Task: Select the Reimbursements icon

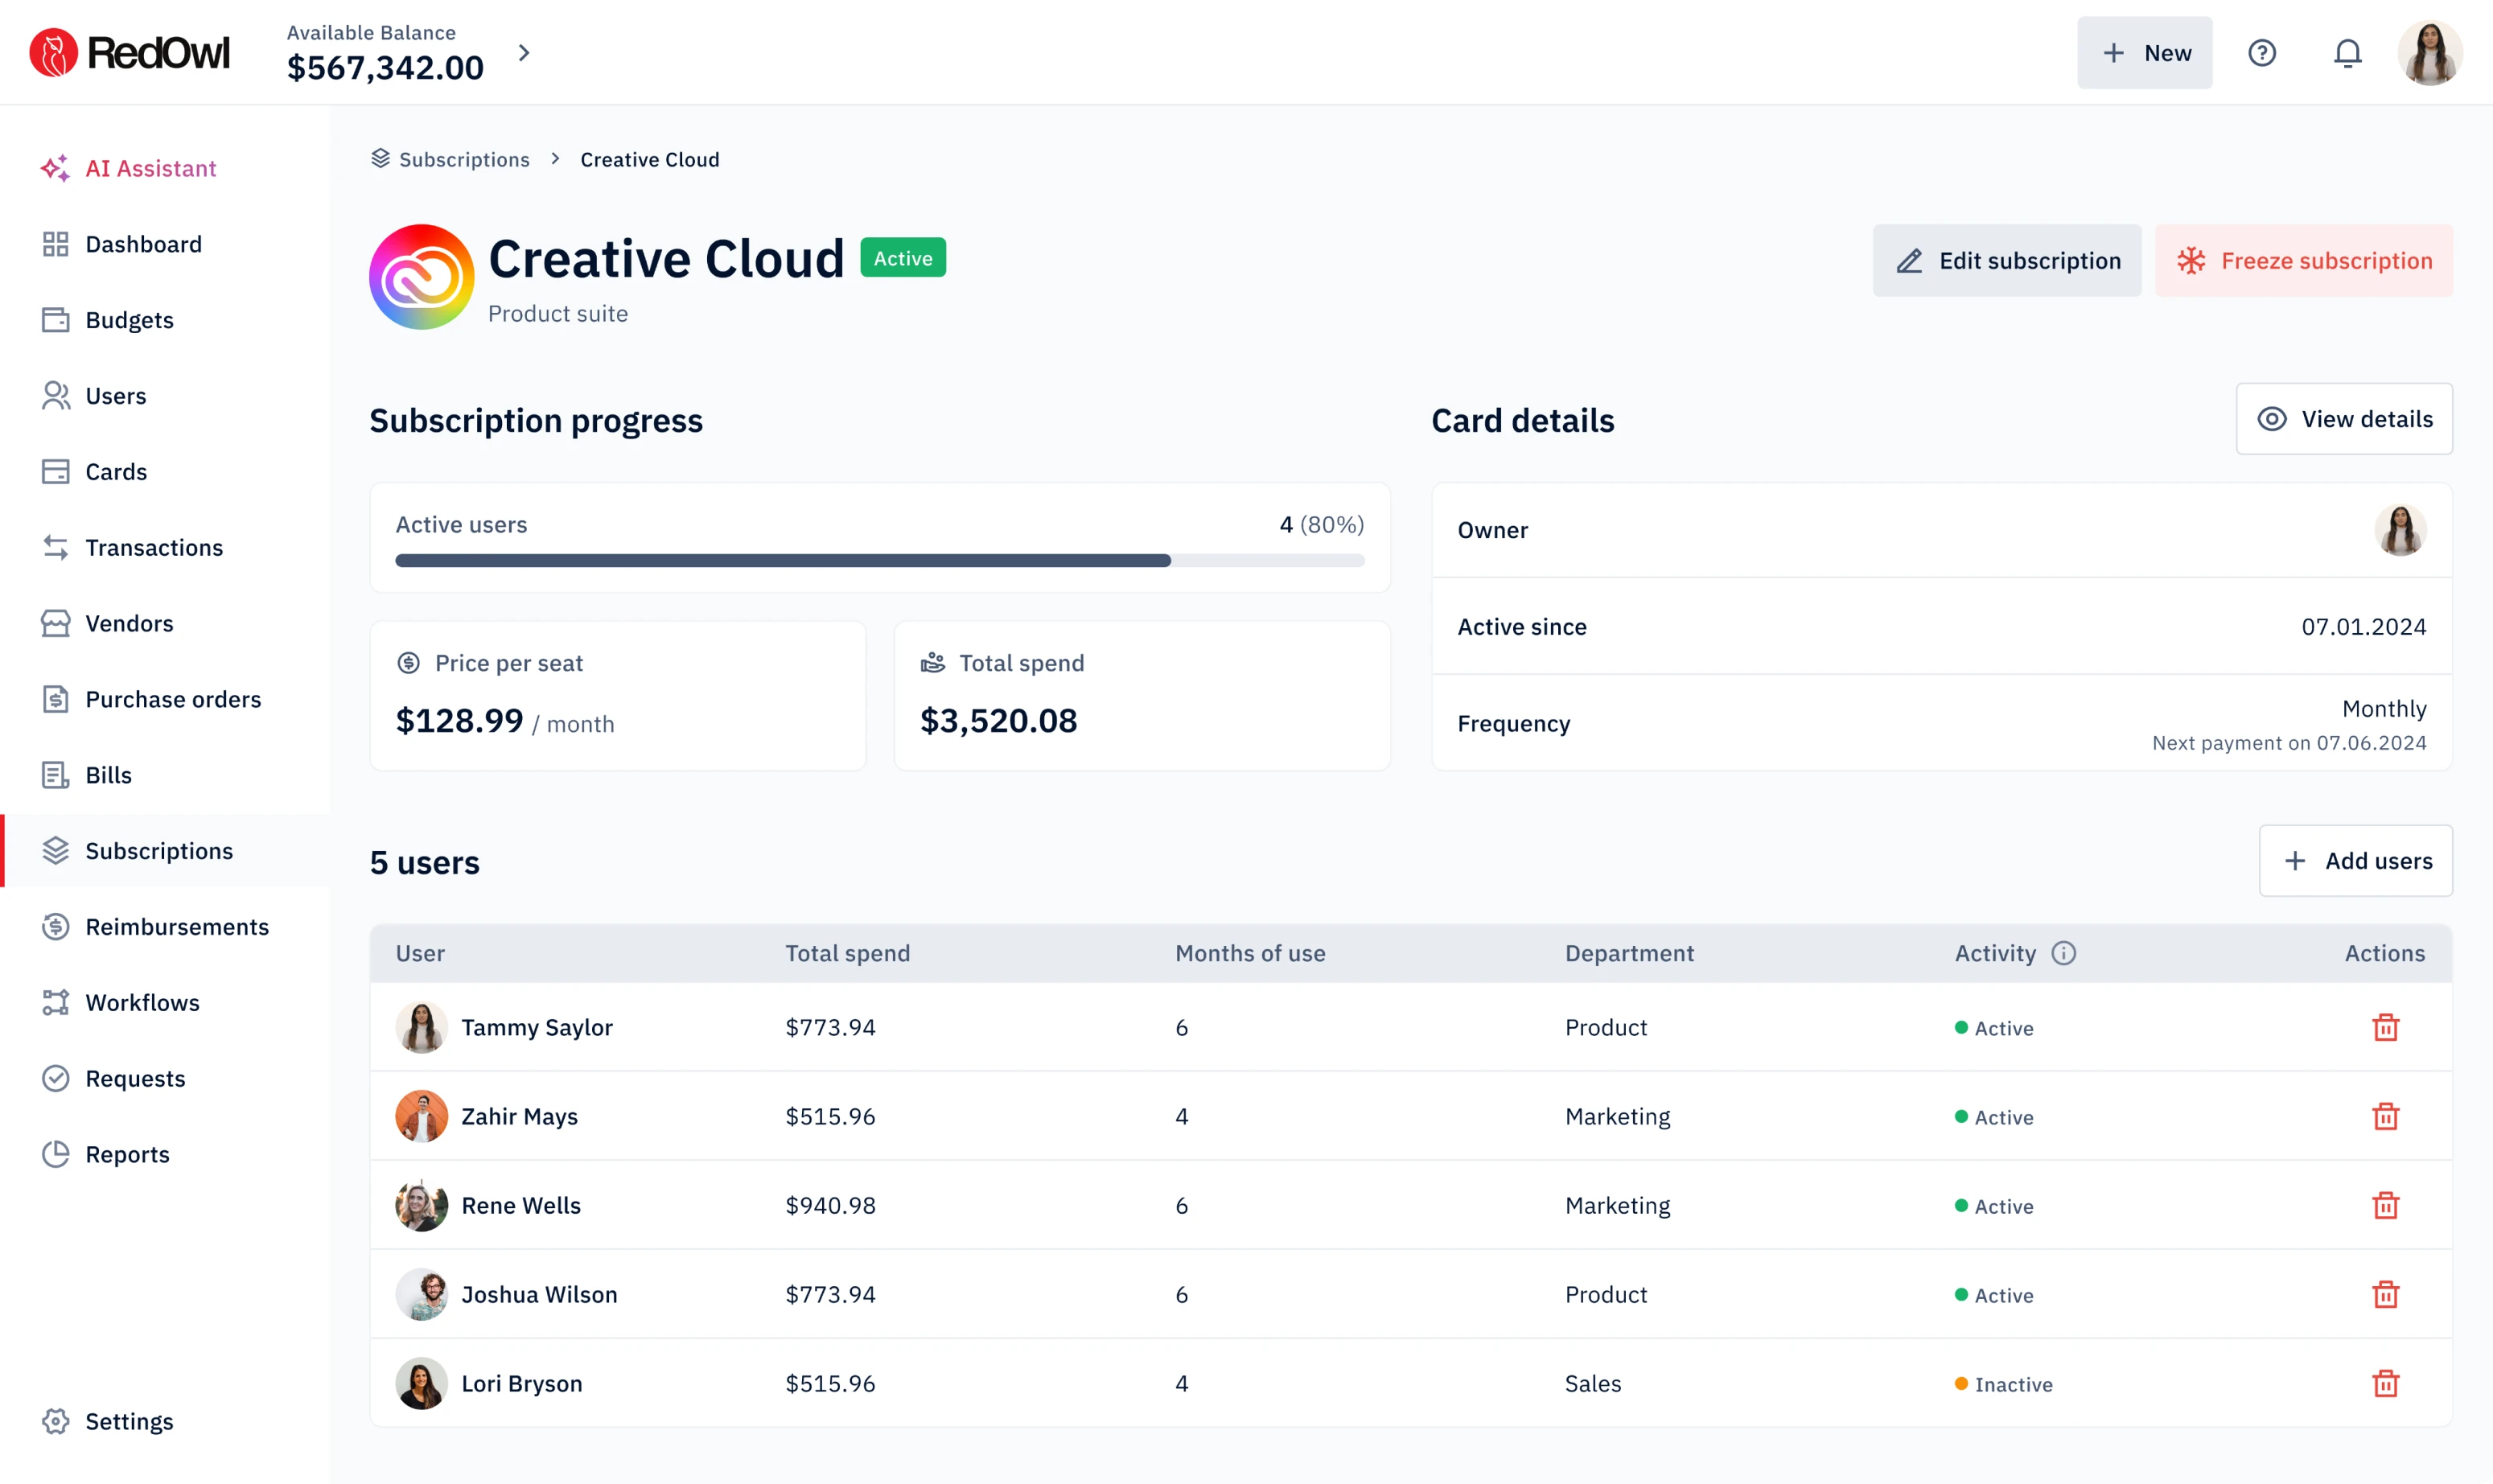Action: [x=56, y=927]
